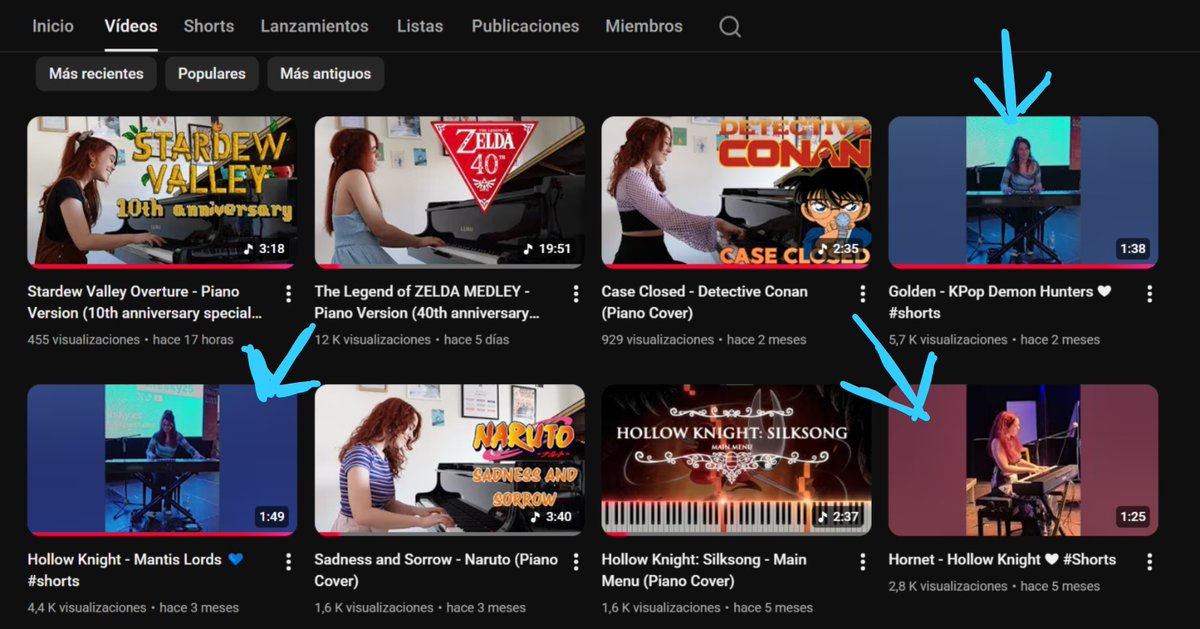This screenshot has width=1200, height=629.
Task: Click title 'The Legend of ZELDA MEDLEY'
Action: (427, 302)
